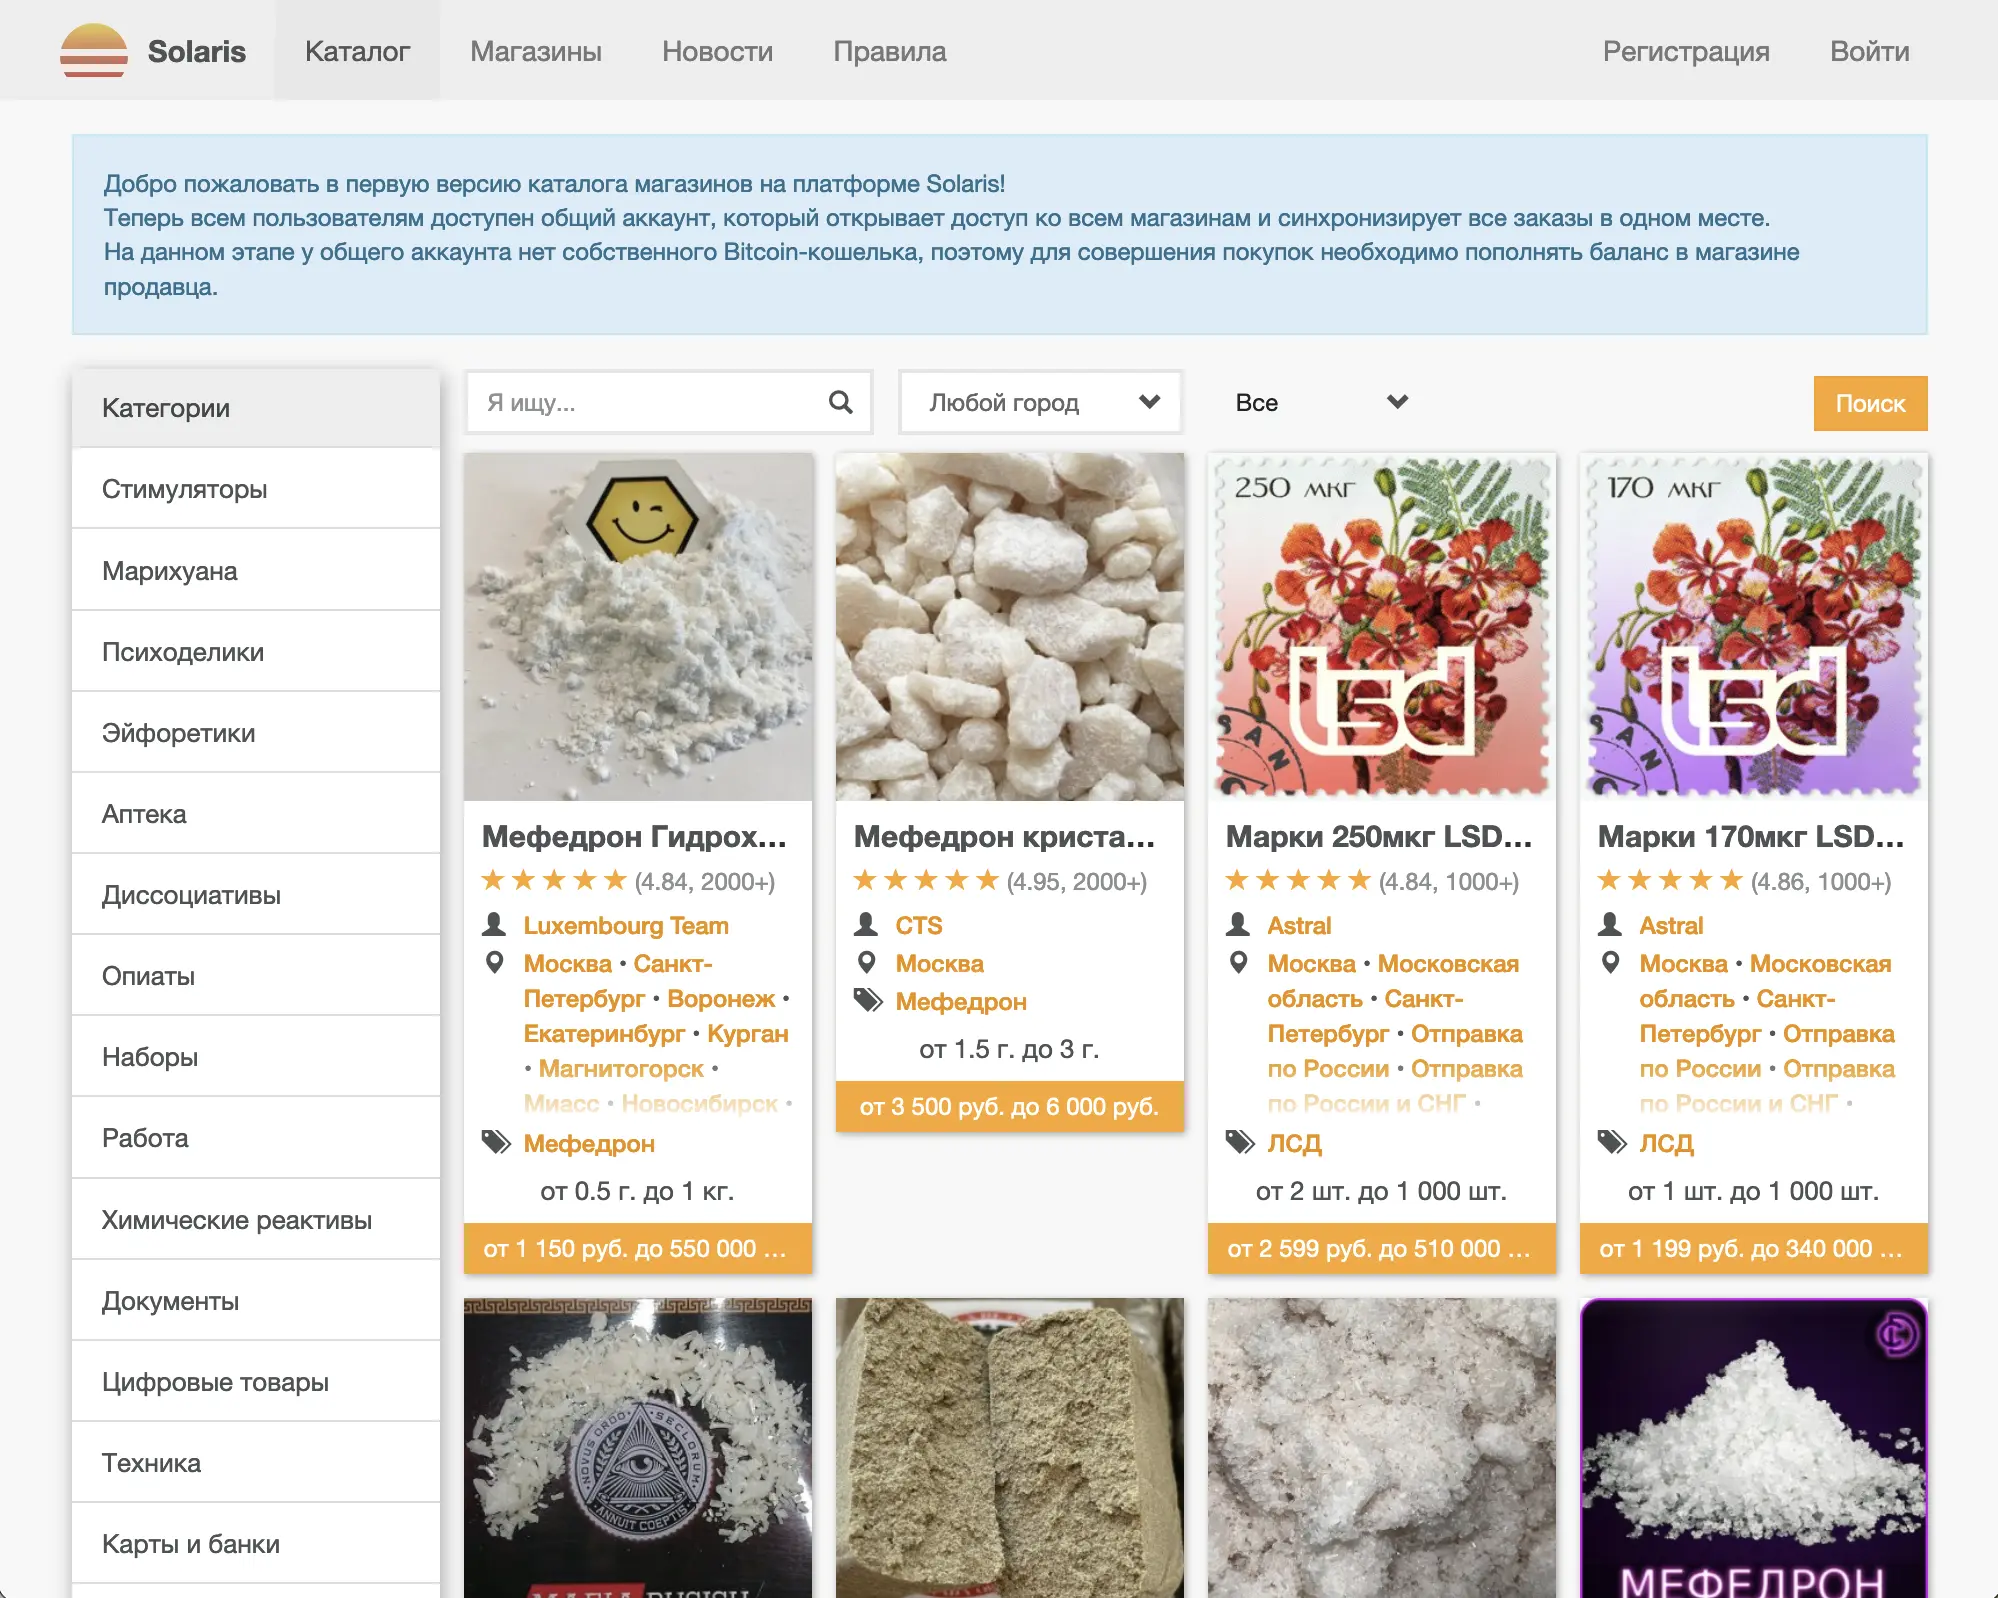Click the user icon beside CTS seller

pyautogui.click(x=866, y=924)
